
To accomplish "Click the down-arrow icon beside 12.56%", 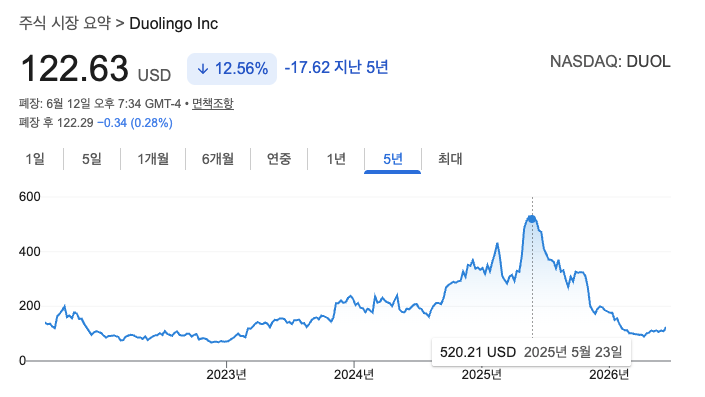I will (x=203, y=69).
